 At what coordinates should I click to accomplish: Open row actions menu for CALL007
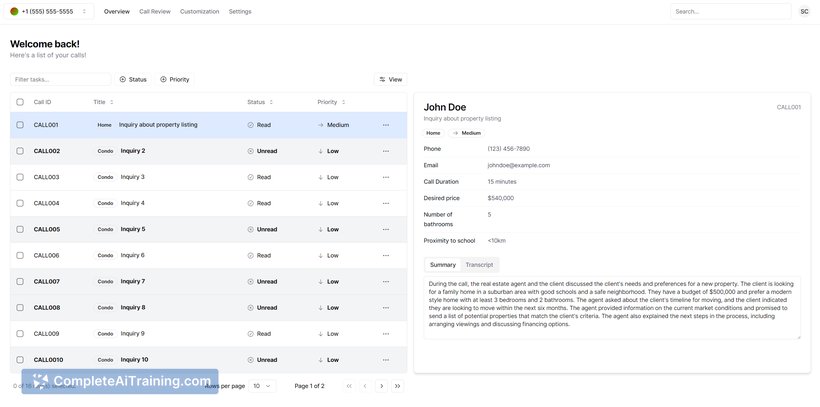385,281
